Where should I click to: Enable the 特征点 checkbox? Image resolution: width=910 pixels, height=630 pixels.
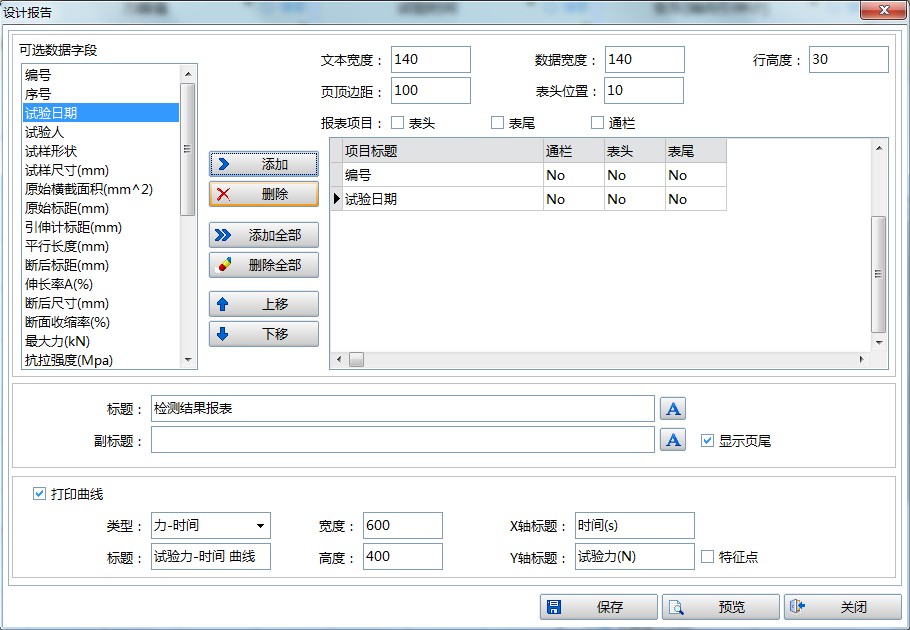coord(707,557)
